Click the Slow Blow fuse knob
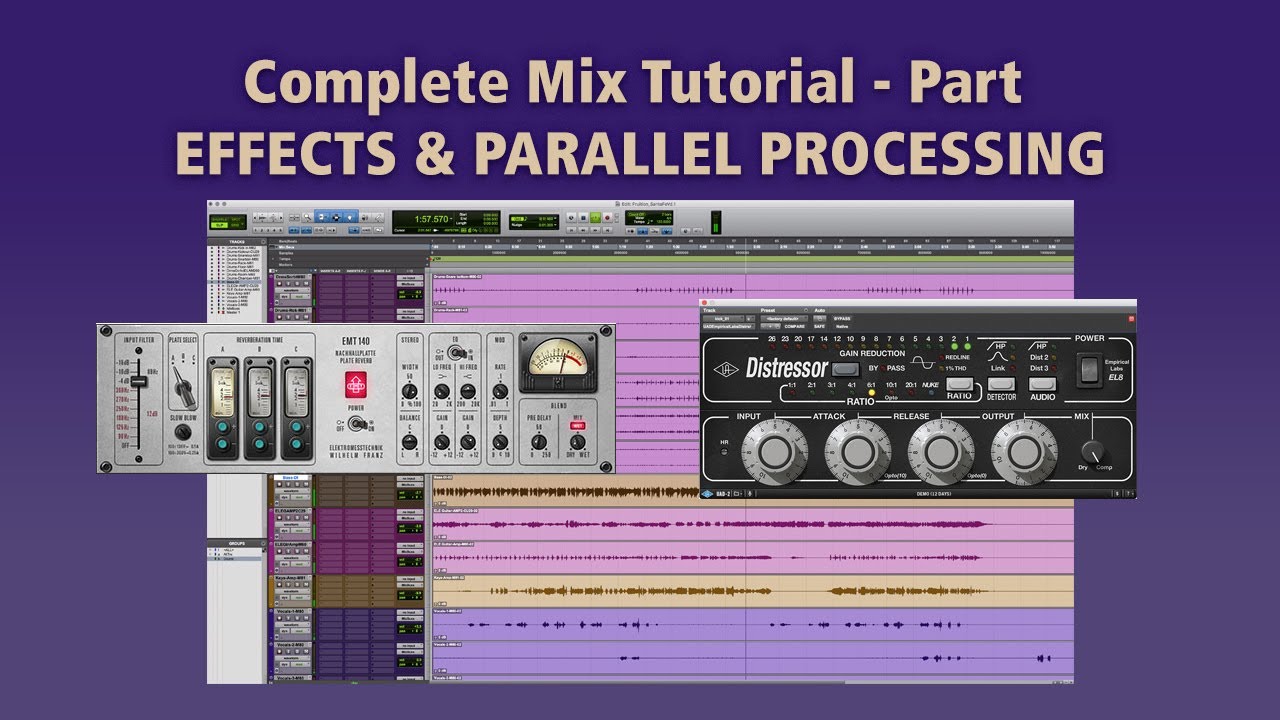The height and width of the screenshot is (720, 1280). [x=183, y=432]
